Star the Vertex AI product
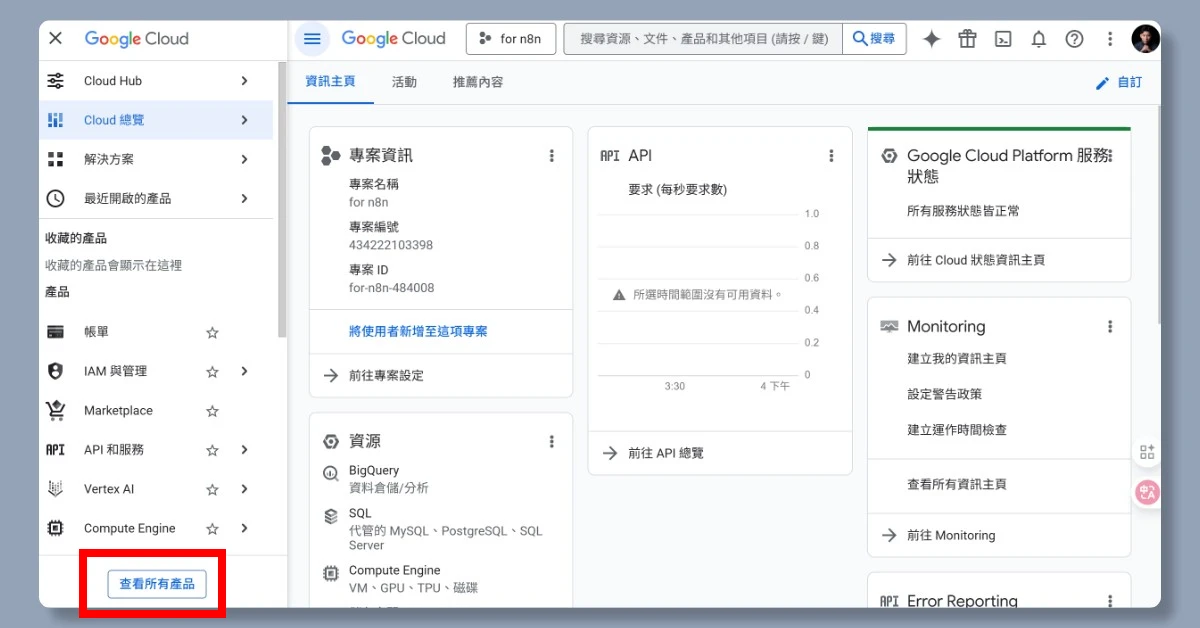Image resolution: width=1200 pixels, height=628 pixels. coord(212,489)
